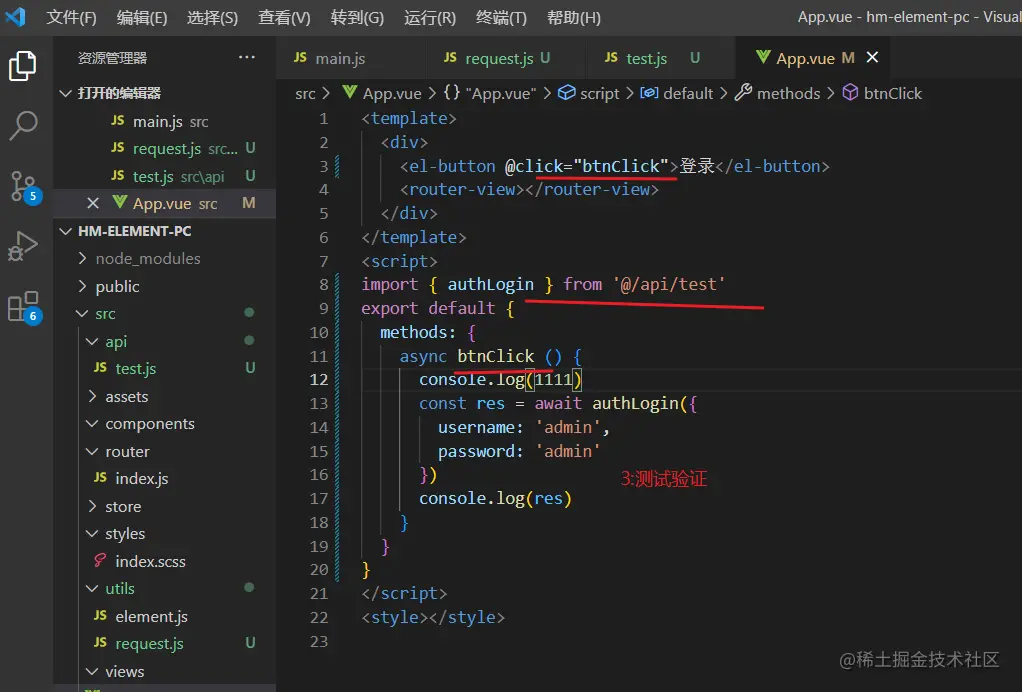Open Source Control view with 5 changes
Image resolution: width=1022 pixels, height=692 pixels.
click(24, 187)
